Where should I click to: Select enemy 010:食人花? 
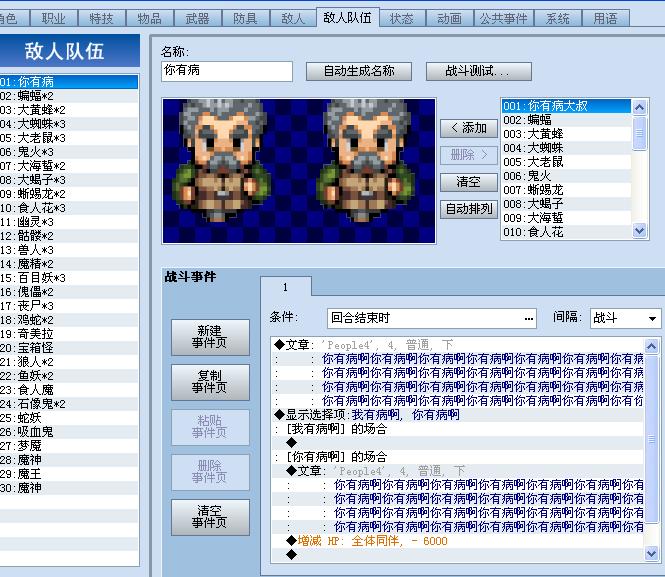pyautogui.click(x=566, y=232)
